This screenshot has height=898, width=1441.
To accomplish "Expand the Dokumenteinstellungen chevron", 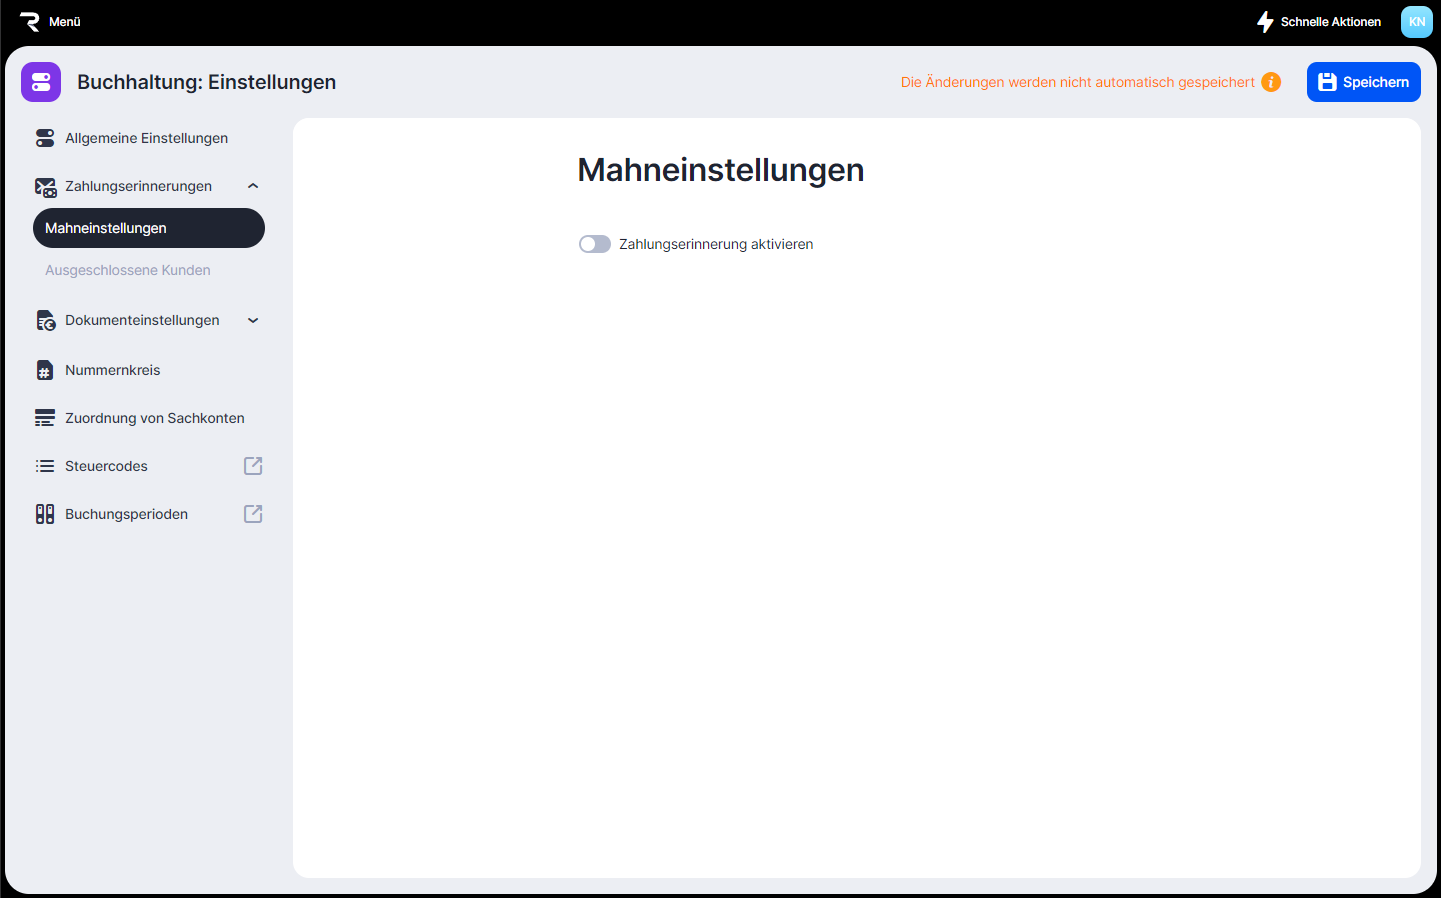I will coord(253,320).
